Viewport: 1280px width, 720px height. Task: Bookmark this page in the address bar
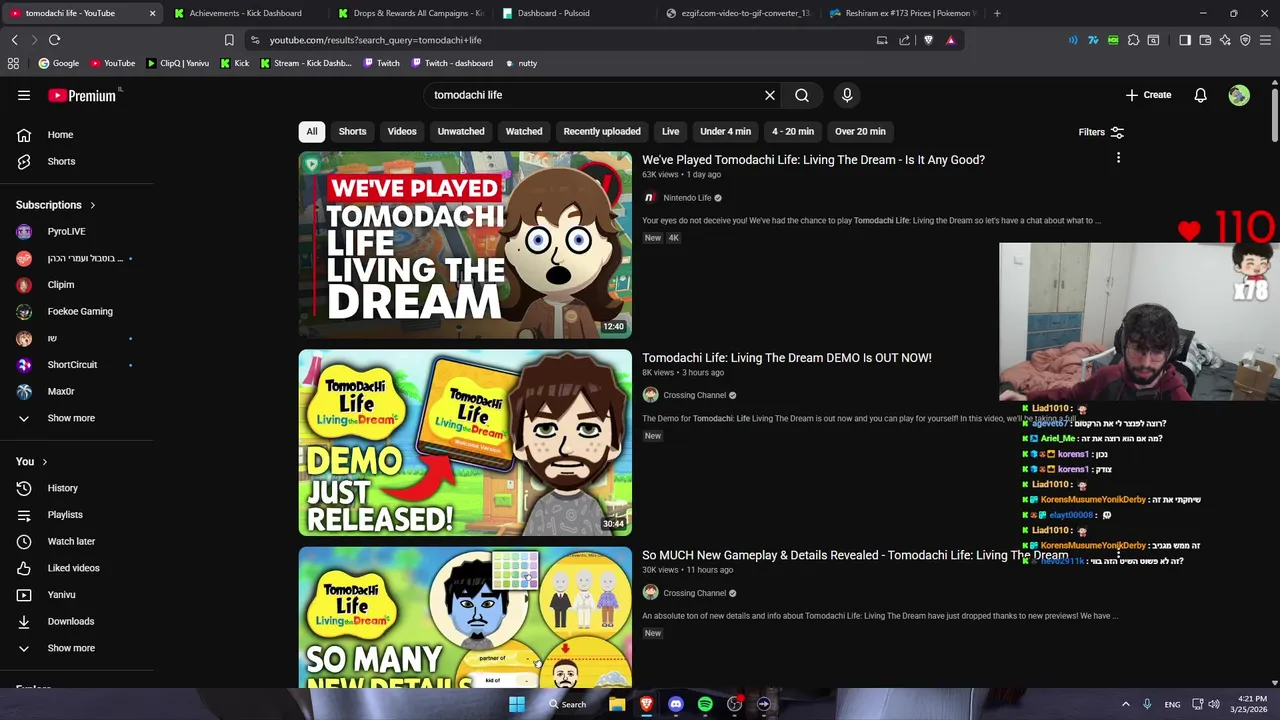click(x=229, y=40)
